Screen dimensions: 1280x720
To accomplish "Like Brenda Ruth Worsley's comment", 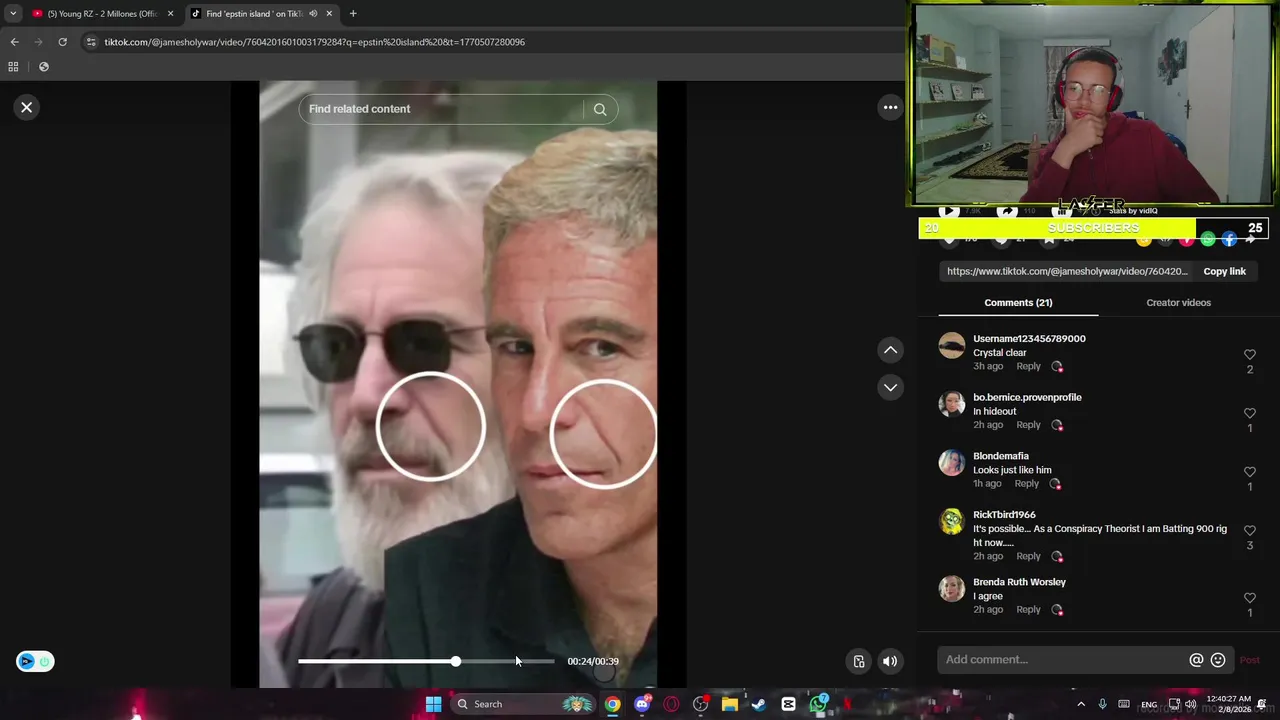I will (1249, 598).
